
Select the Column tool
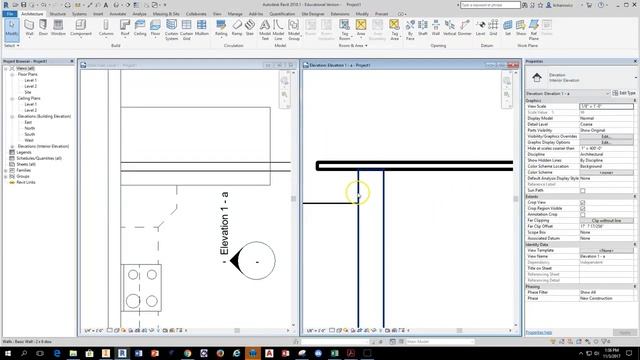click(106, 29)
